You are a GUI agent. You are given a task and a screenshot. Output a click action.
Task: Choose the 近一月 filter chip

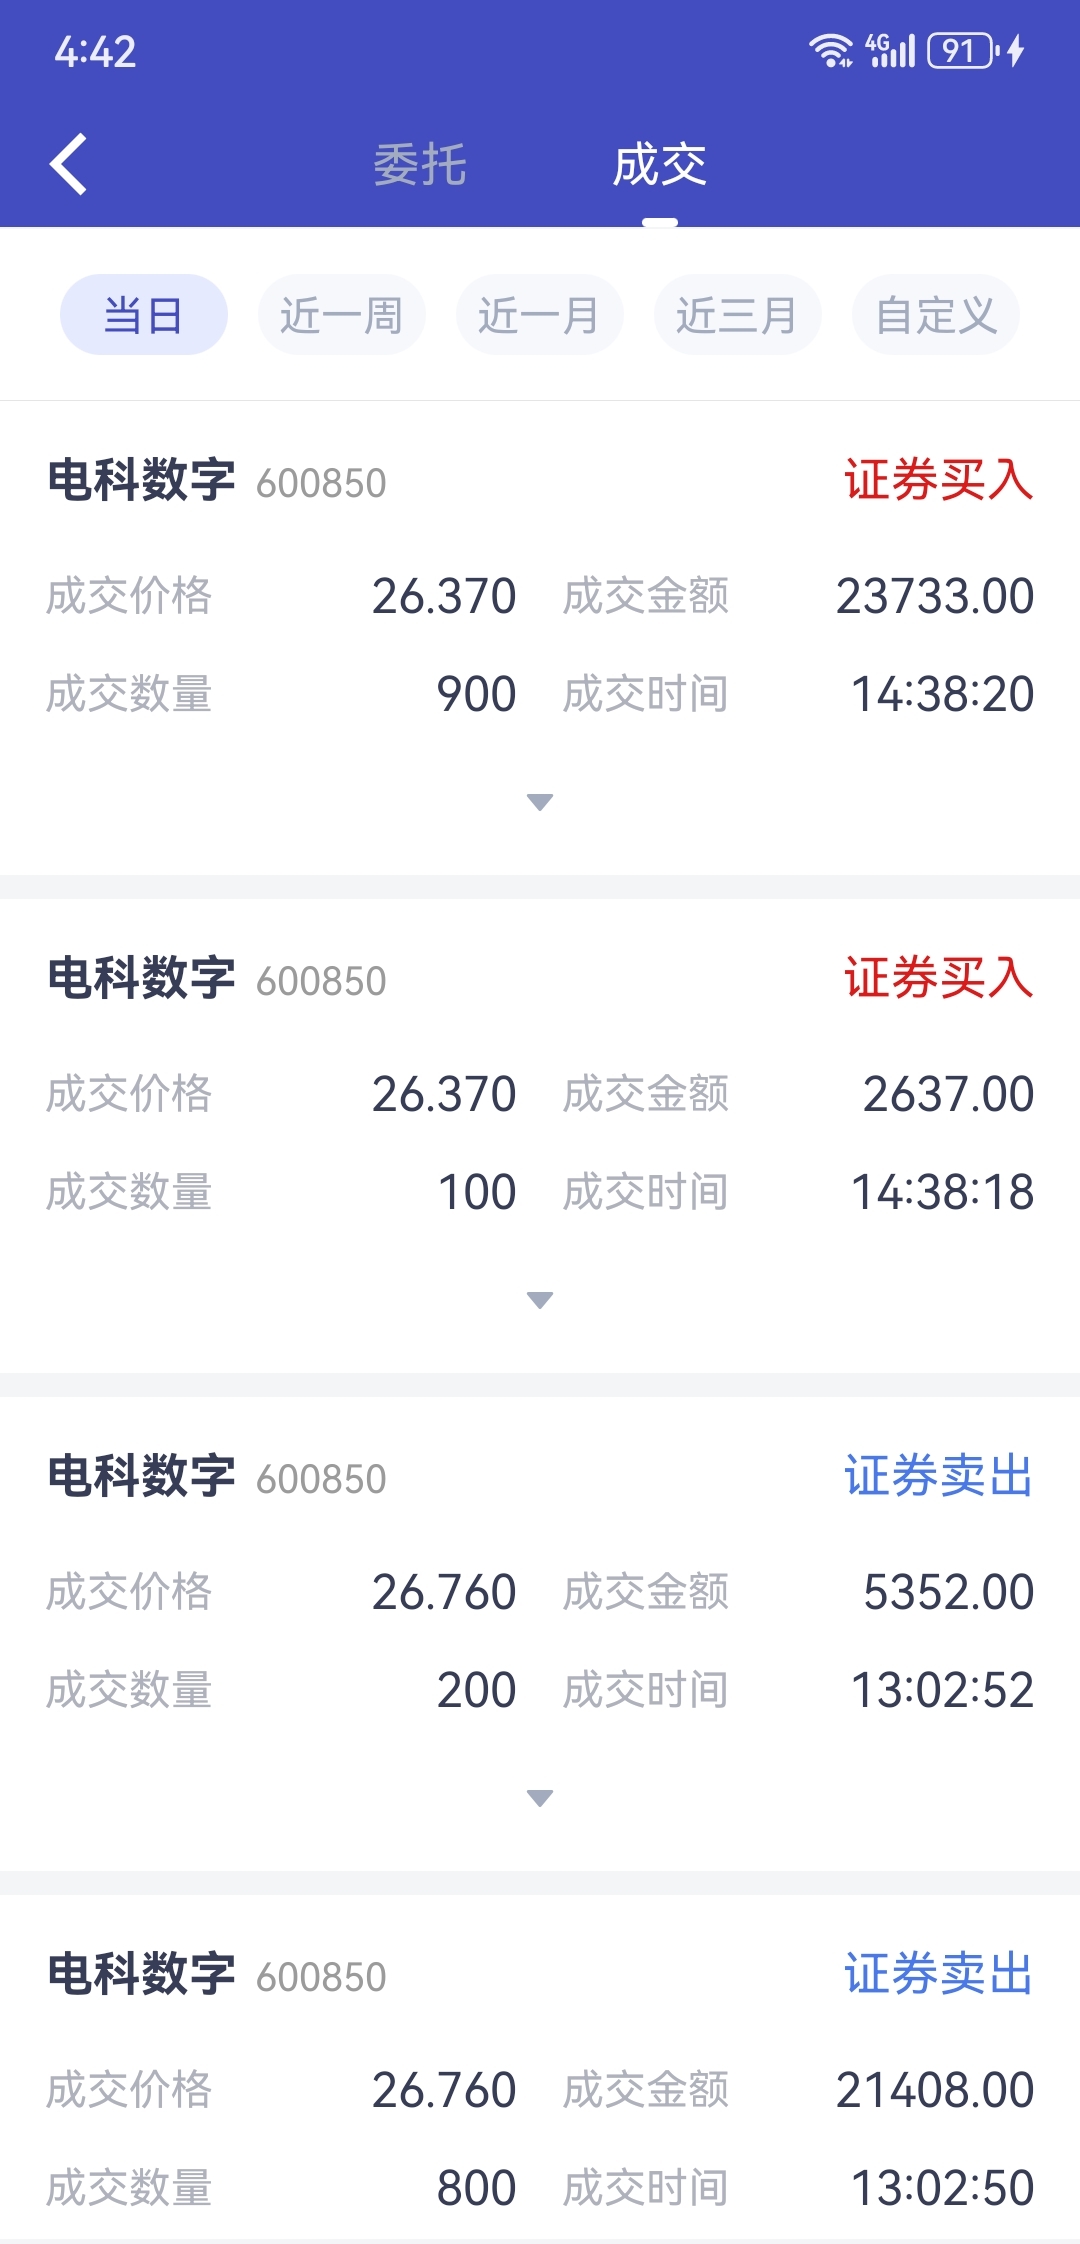[540, 315]
